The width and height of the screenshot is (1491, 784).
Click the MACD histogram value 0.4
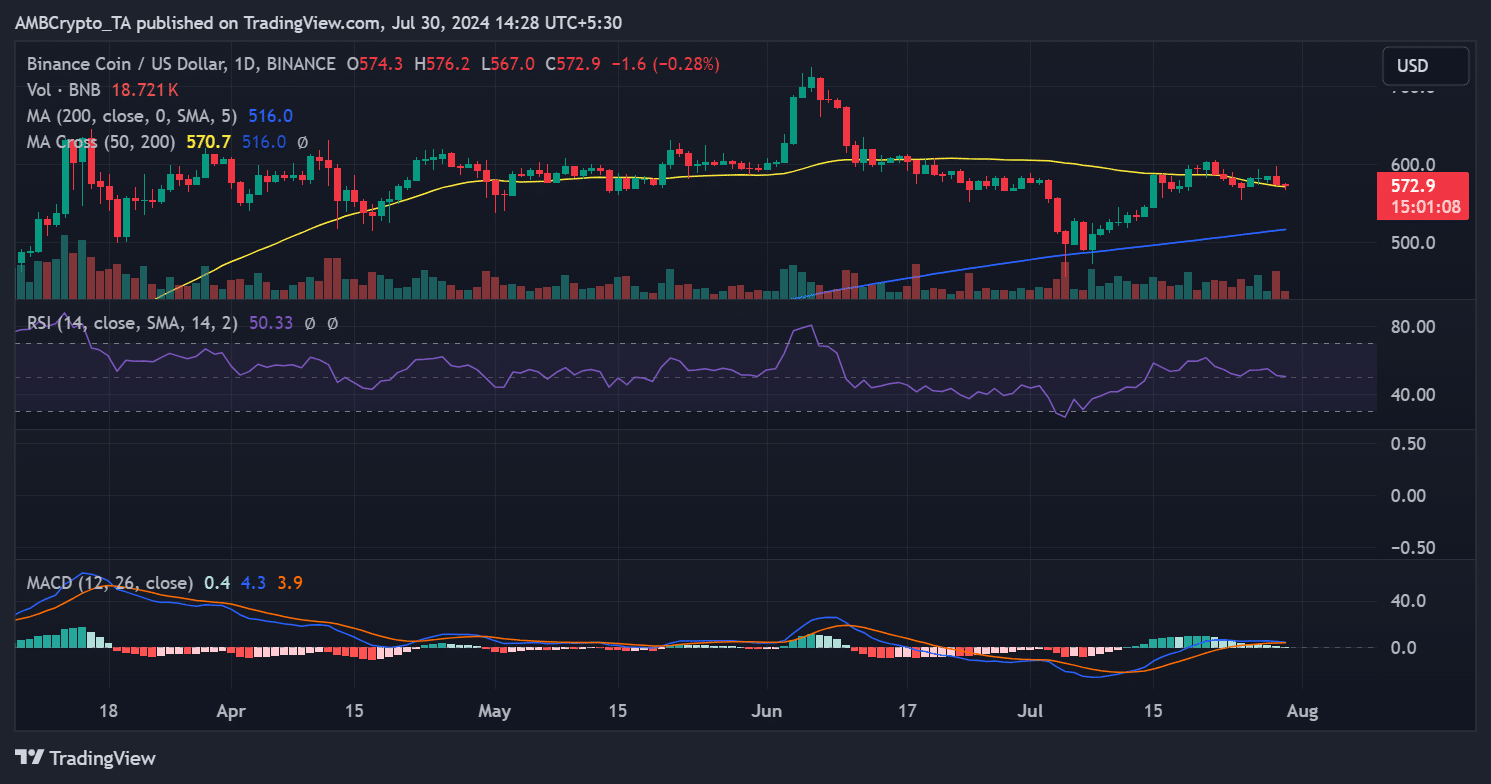216,582
